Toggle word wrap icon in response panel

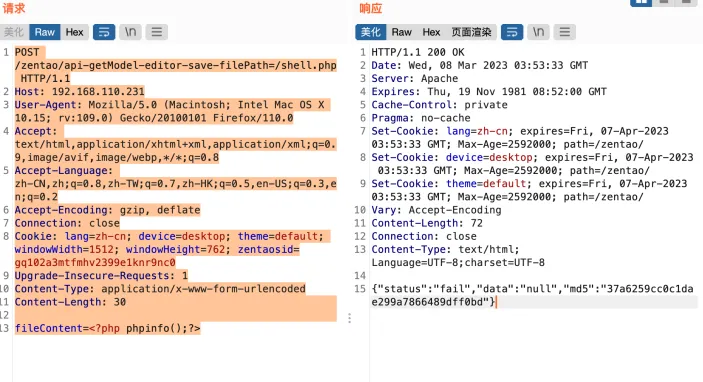coord(512,32)
